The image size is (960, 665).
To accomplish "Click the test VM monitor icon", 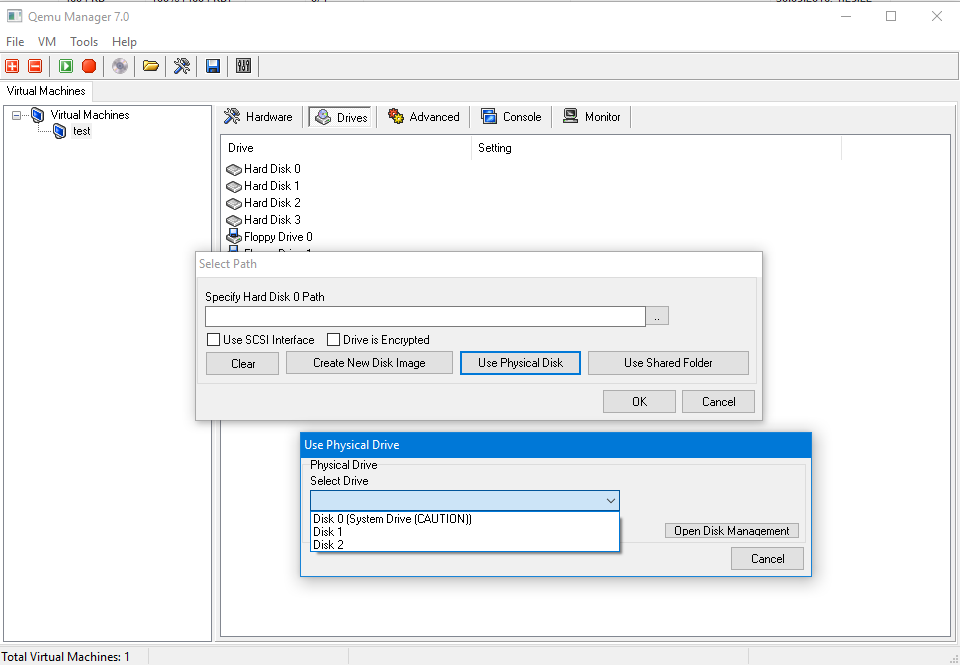I will (59, 131).
